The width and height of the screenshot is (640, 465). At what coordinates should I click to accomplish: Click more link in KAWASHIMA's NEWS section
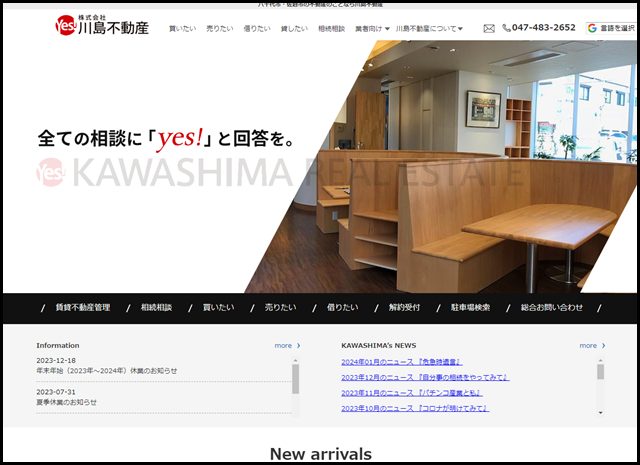[588, 345]
